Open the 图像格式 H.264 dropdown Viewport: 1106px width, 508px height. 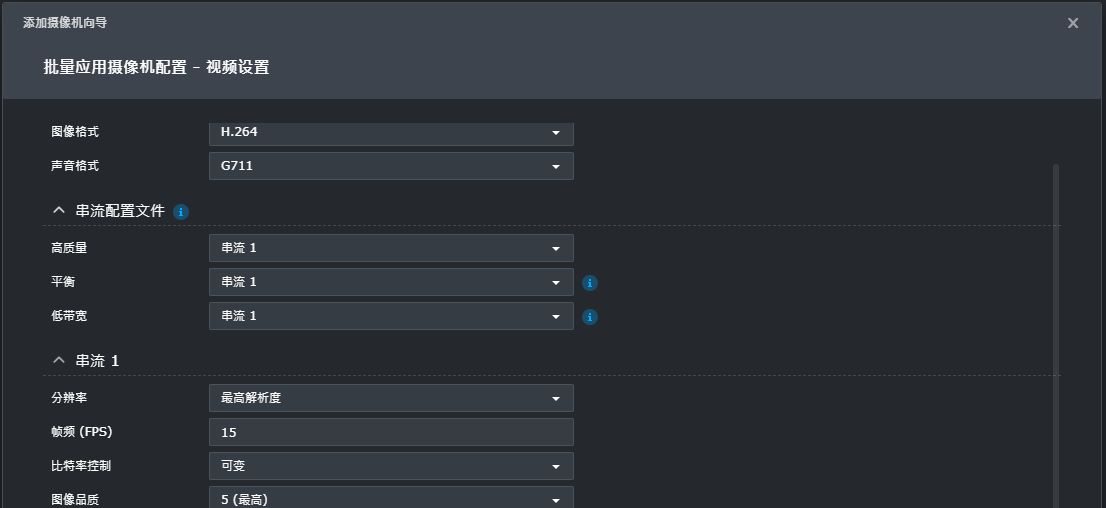click(x=390, y=133)
